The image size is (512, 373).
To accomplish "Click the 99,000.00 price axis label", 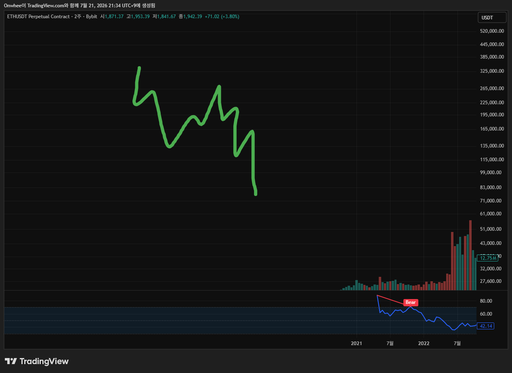I will pos(491,172).
